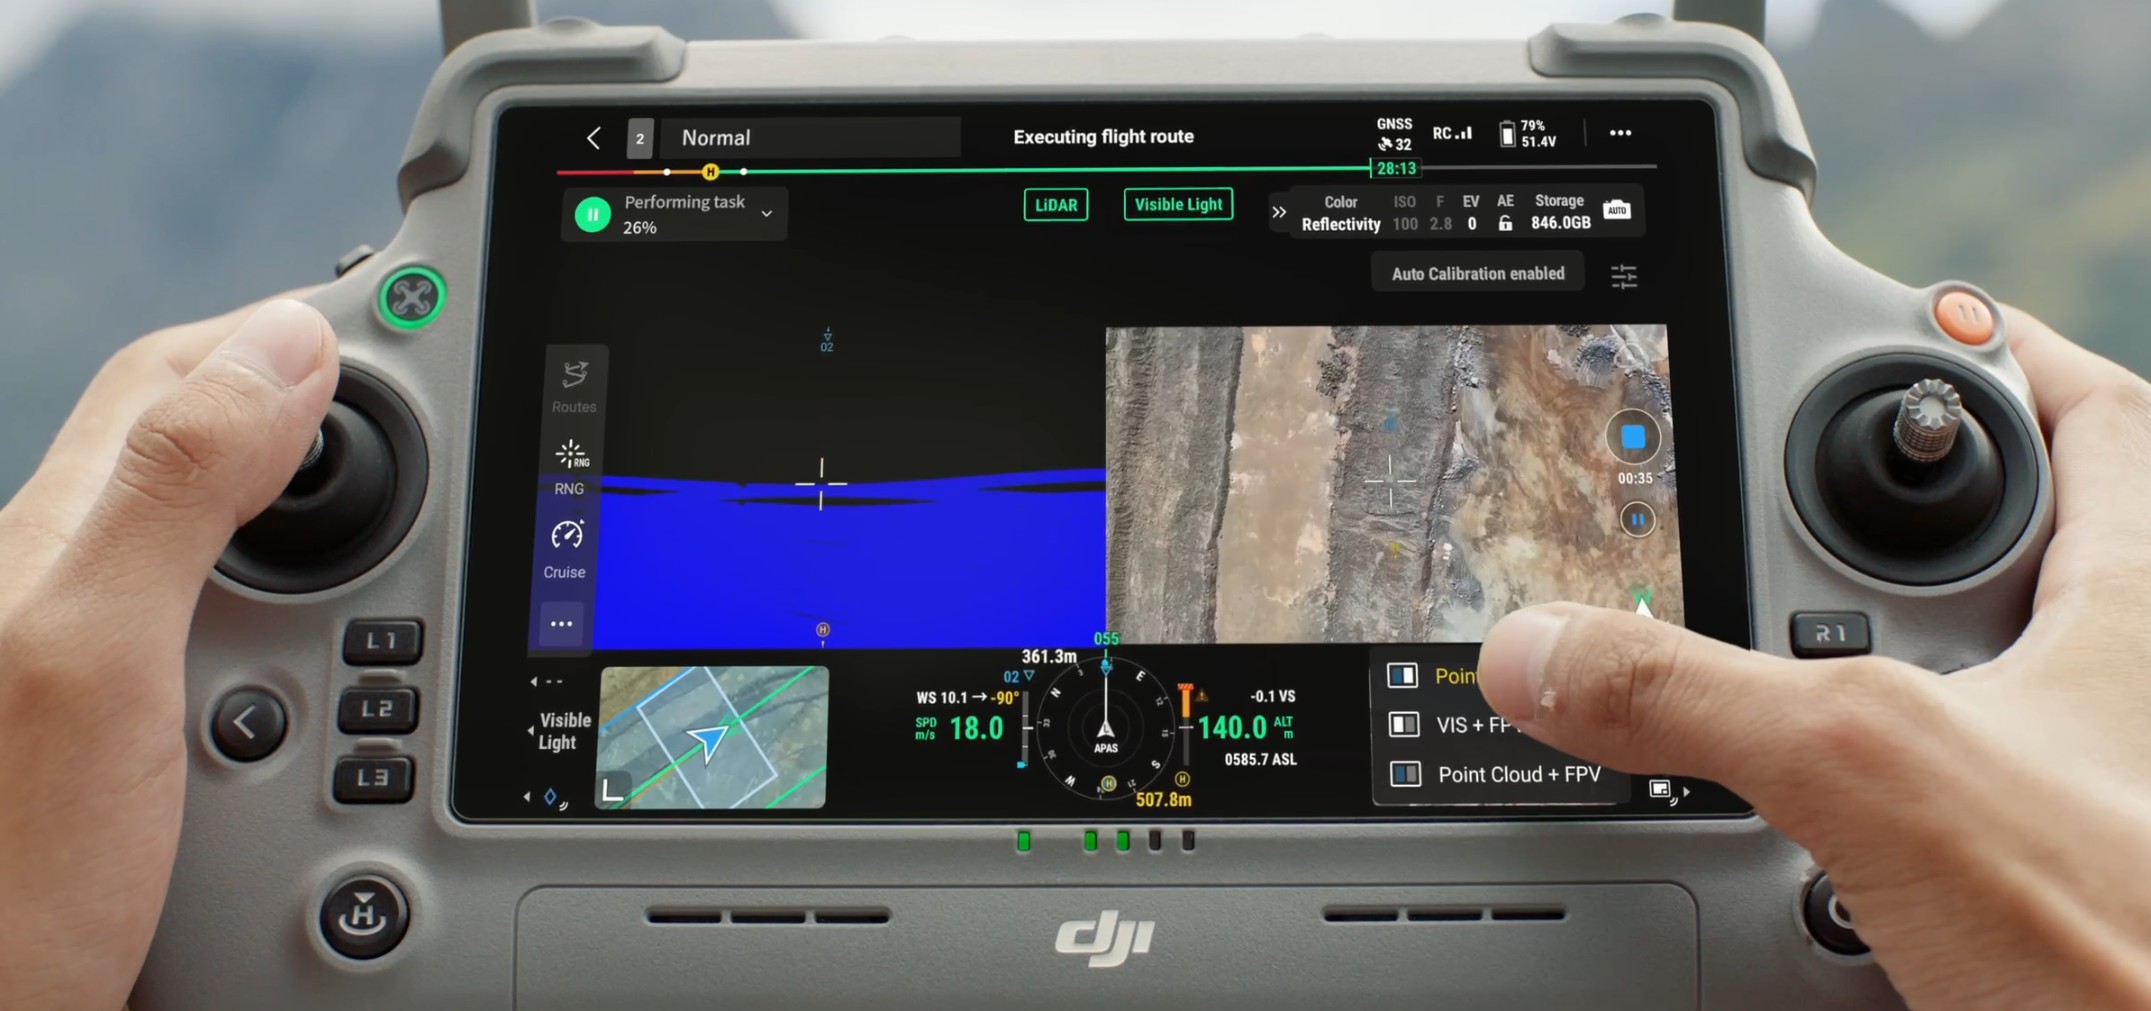Expand the camera parameters panel with double chevron
The height and width of the screenshot is (1011, 2151).
[1277, 212]
